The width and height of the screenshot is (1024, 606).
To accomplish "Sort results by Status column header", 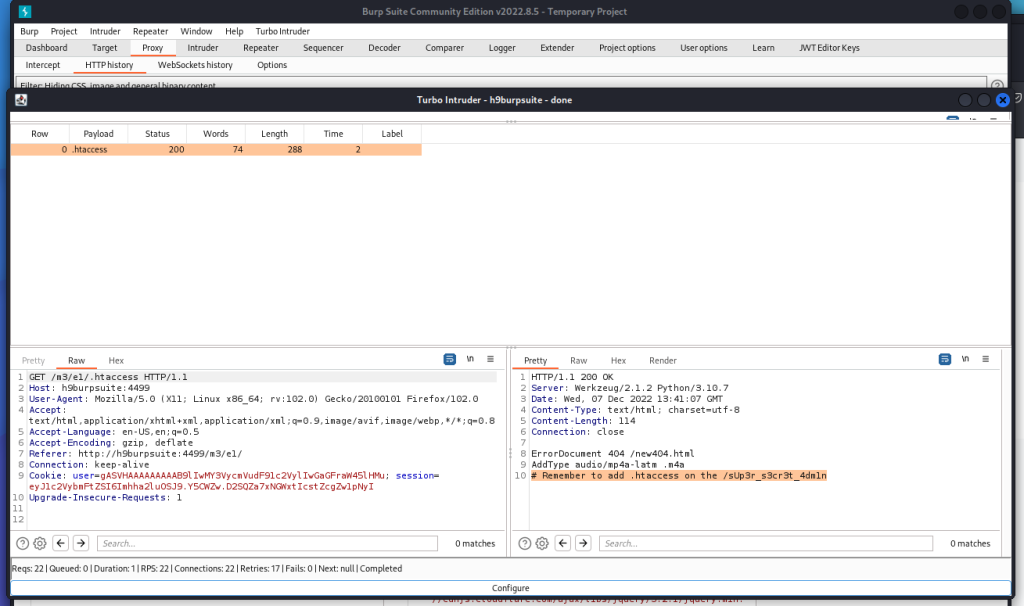I will [157, 133].
